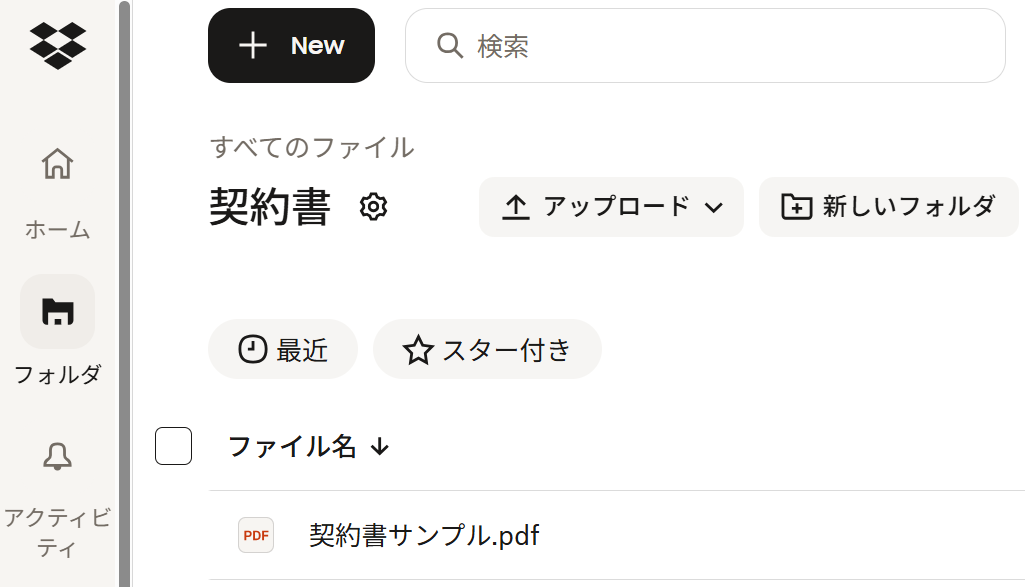Viewport: 1025px width, 587px height.
Task: Click the star icon in スター付き chip
Action: (x=417, y=350)
